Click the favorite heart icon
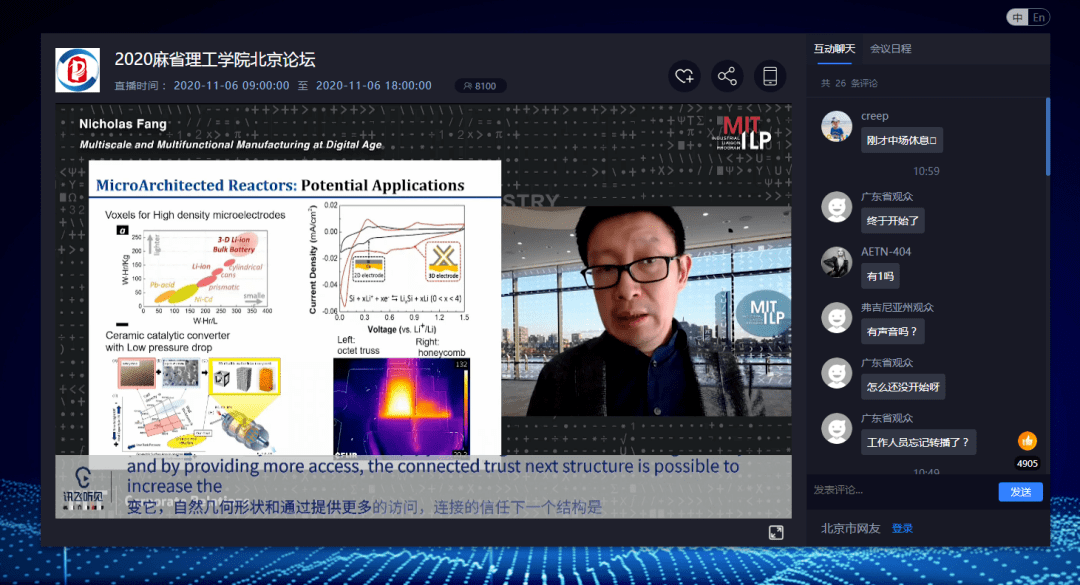 (684, 76)
